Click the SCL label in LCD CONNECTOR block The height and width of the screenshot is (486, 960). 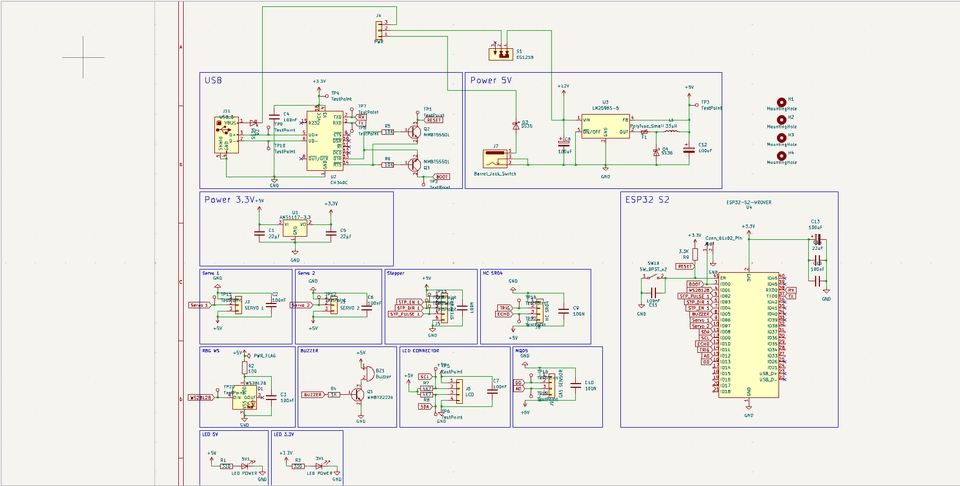click(424, 376)
